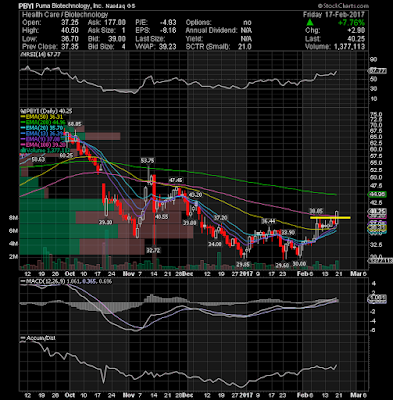393x400 pixels.
Task: Click the RSI 67.77 value tag on right axis
Action: click(x=377, y=71)
